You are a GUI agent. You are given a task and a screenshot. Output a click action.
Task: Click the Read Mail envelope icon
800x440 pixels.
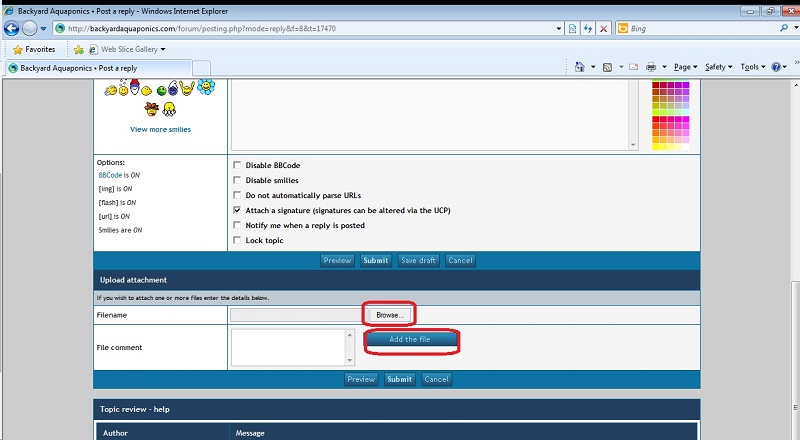click(633, 67)
